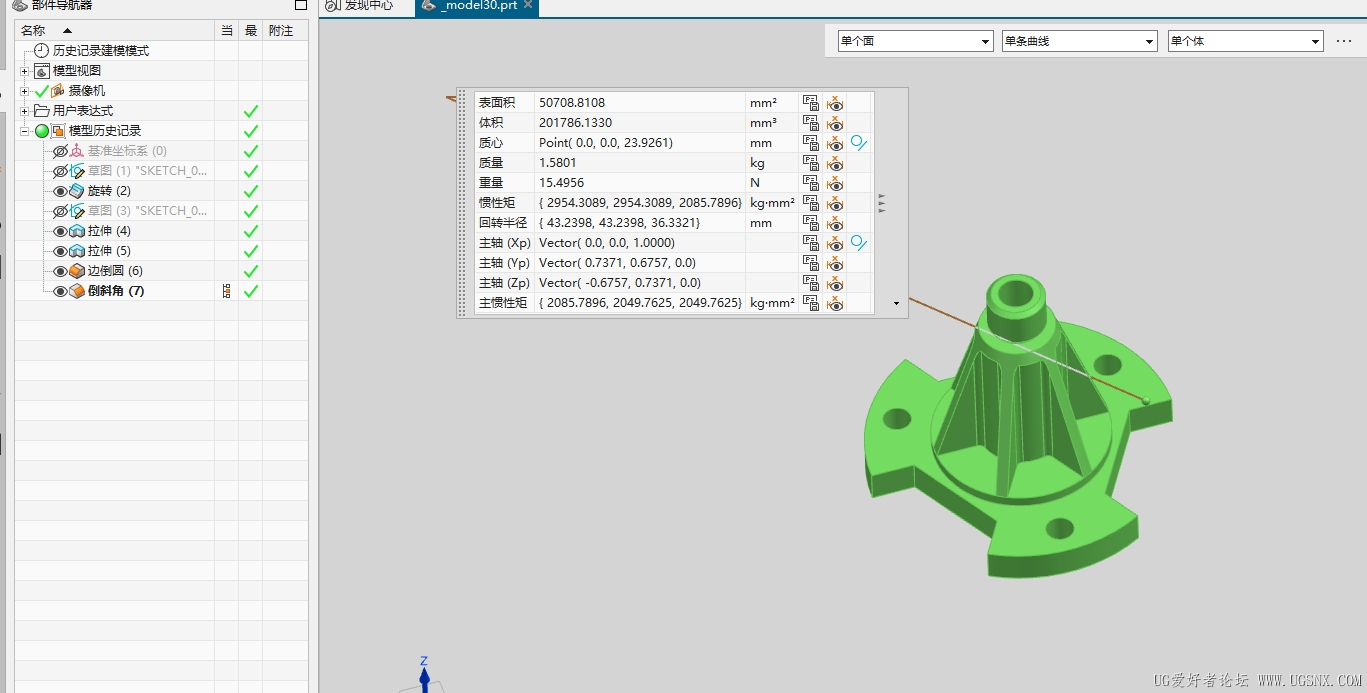Image resolution: width=1367 pixels, height=693 pixels.
Task: Select the _model30.prt tab
Action: (x=478, y=6)
